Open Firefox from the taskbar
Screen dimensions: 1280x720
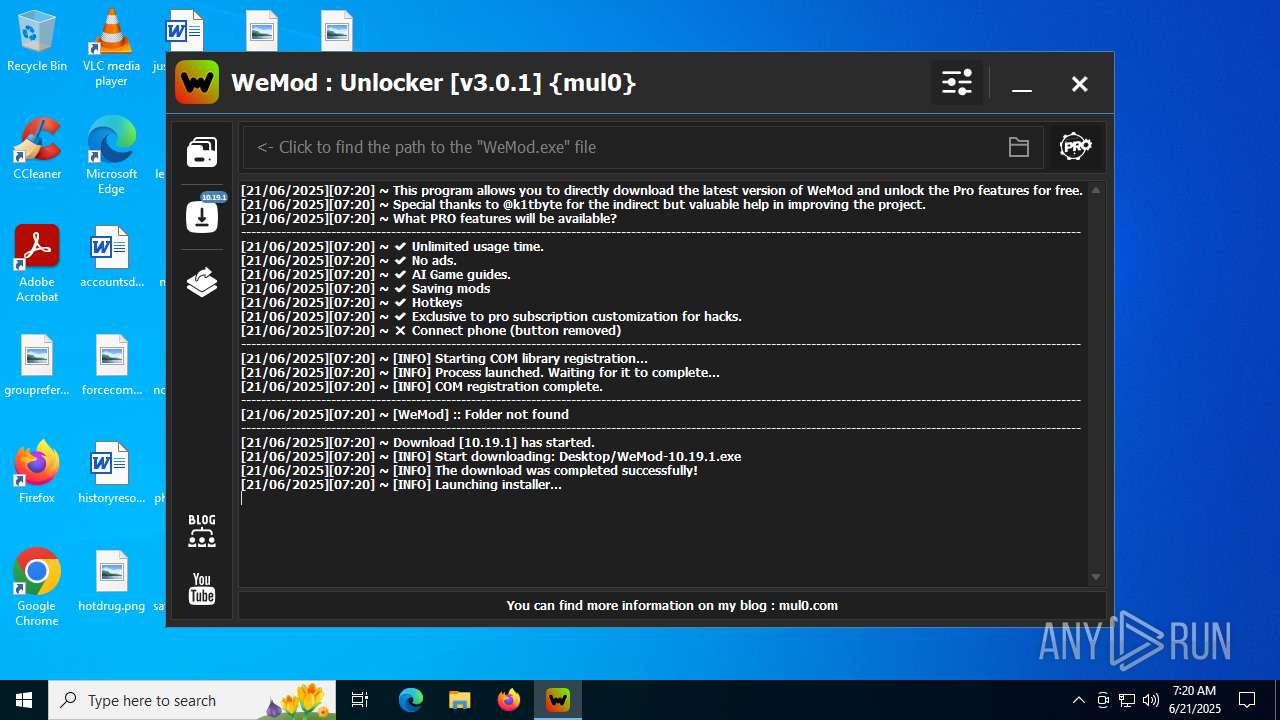508,700
